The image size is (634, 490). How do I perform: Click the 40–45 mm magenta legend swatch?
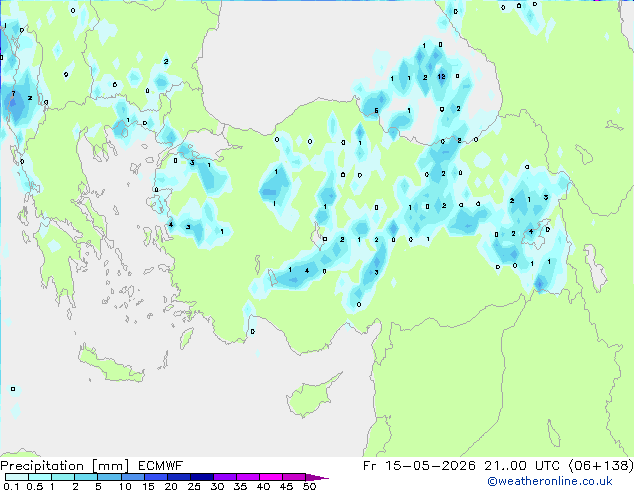271,477
